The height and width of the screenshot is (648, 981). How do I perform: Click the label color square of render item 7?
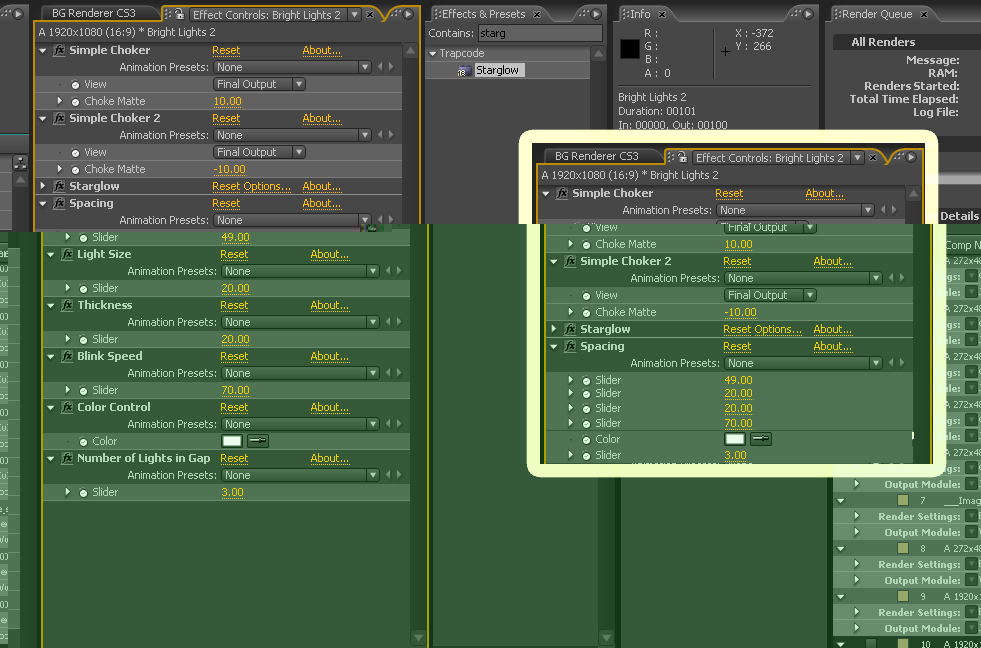coord(903,500)
